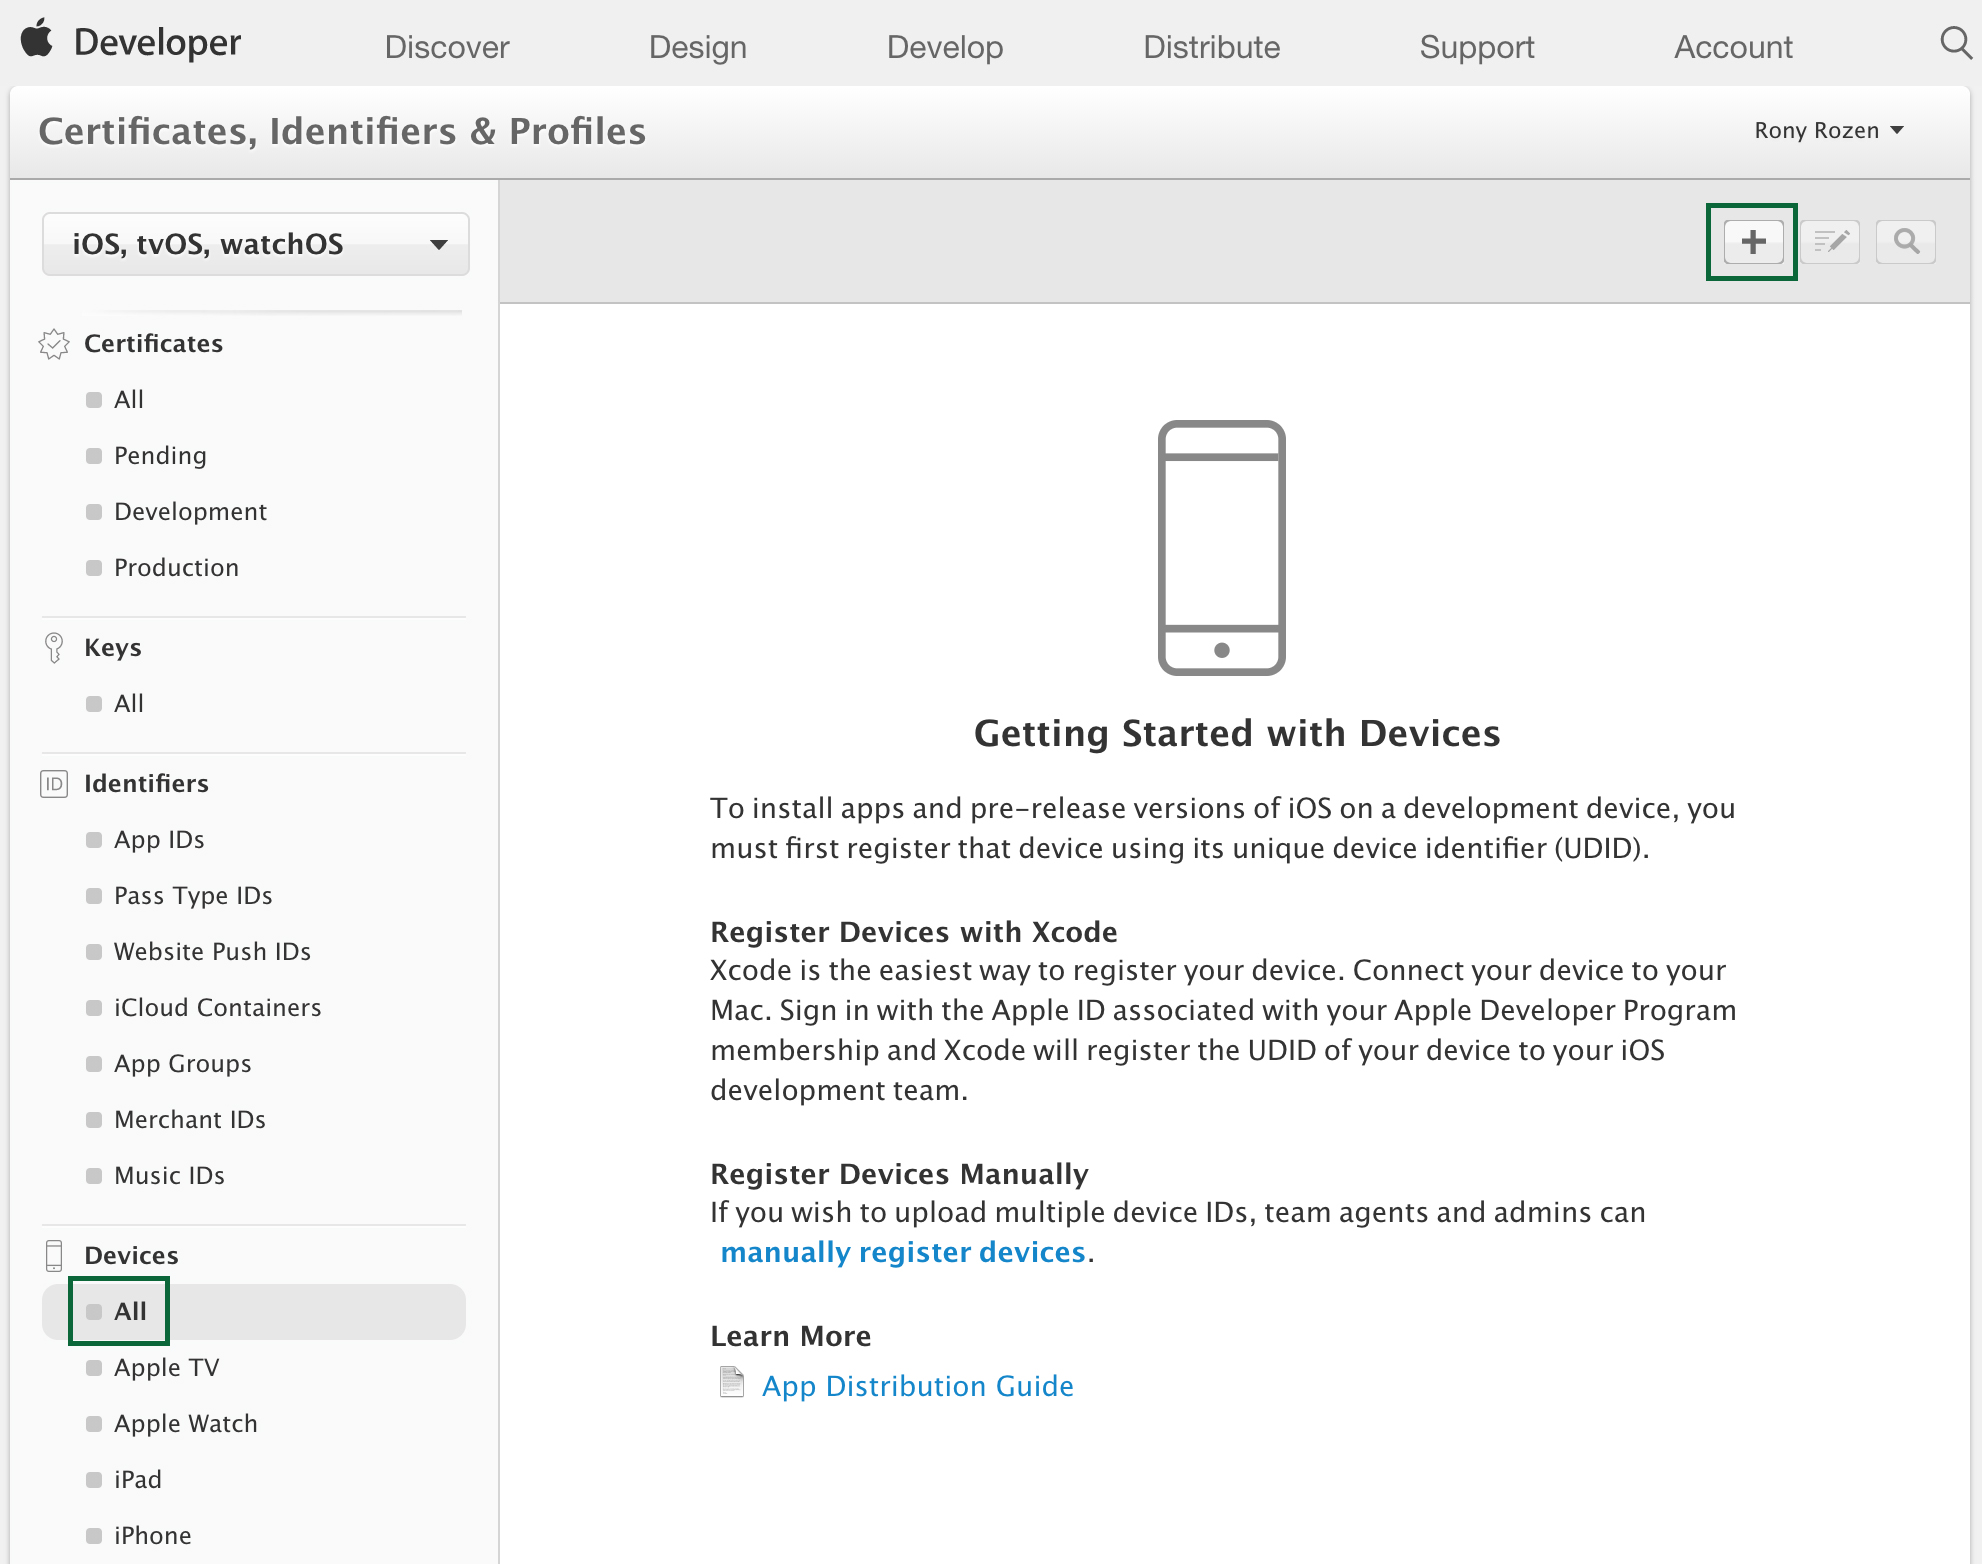
Task: Open the Develop menu item
Action: [x=944, y=47]
